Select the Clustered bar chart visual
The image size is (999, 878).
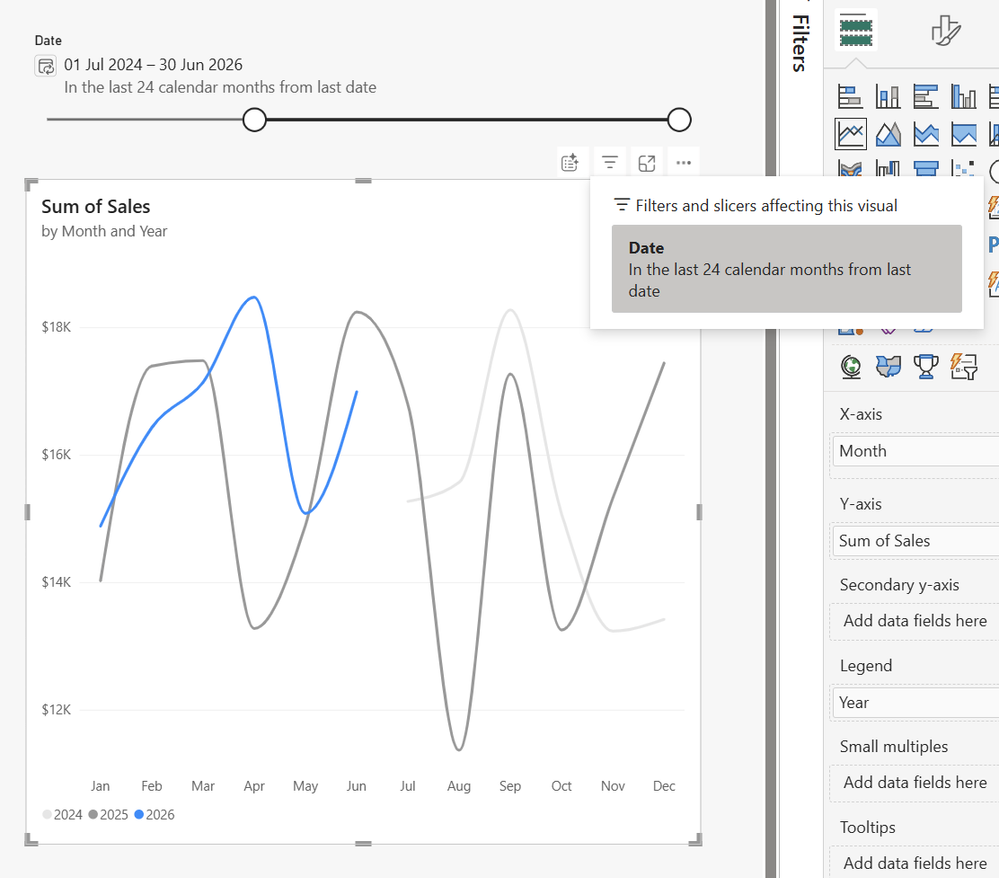pyautogui.click(x=926, y=96)
